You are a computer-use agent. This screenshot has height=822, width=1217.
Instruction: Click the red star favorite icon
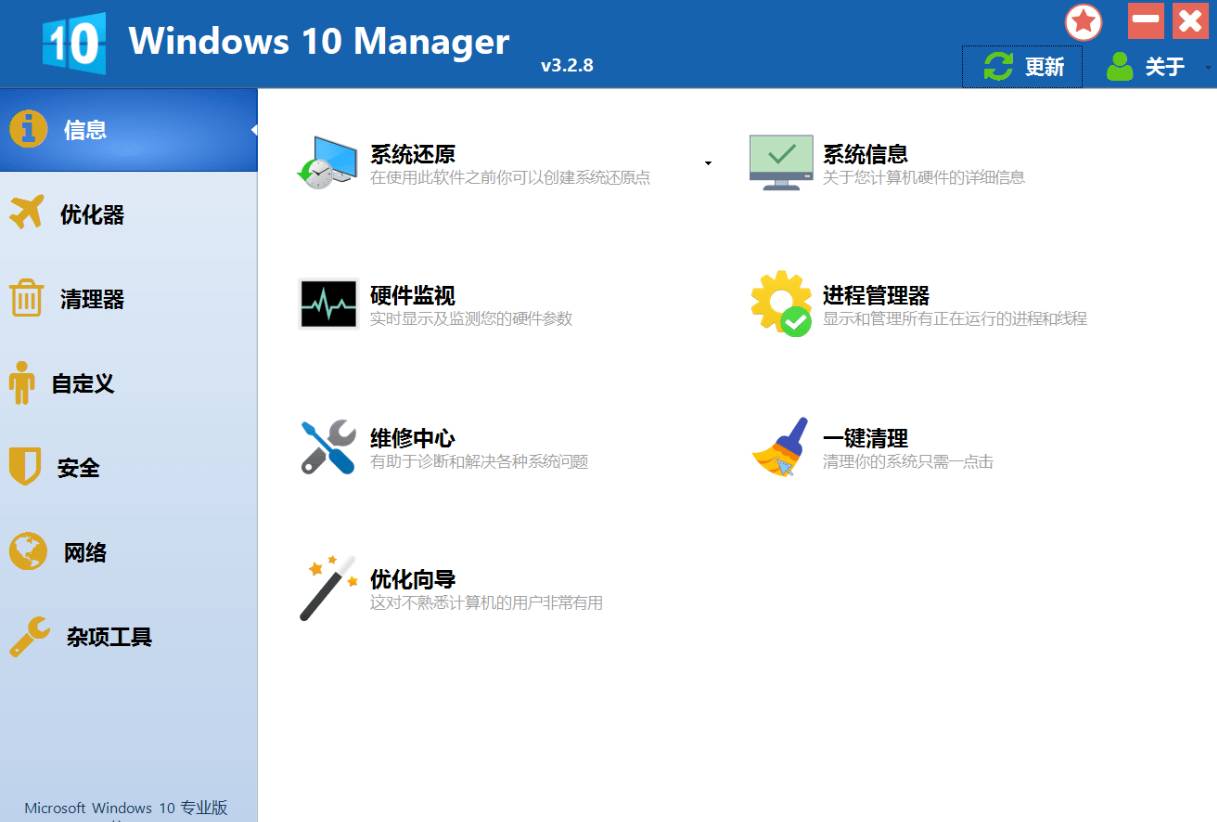pos(1083,22)
